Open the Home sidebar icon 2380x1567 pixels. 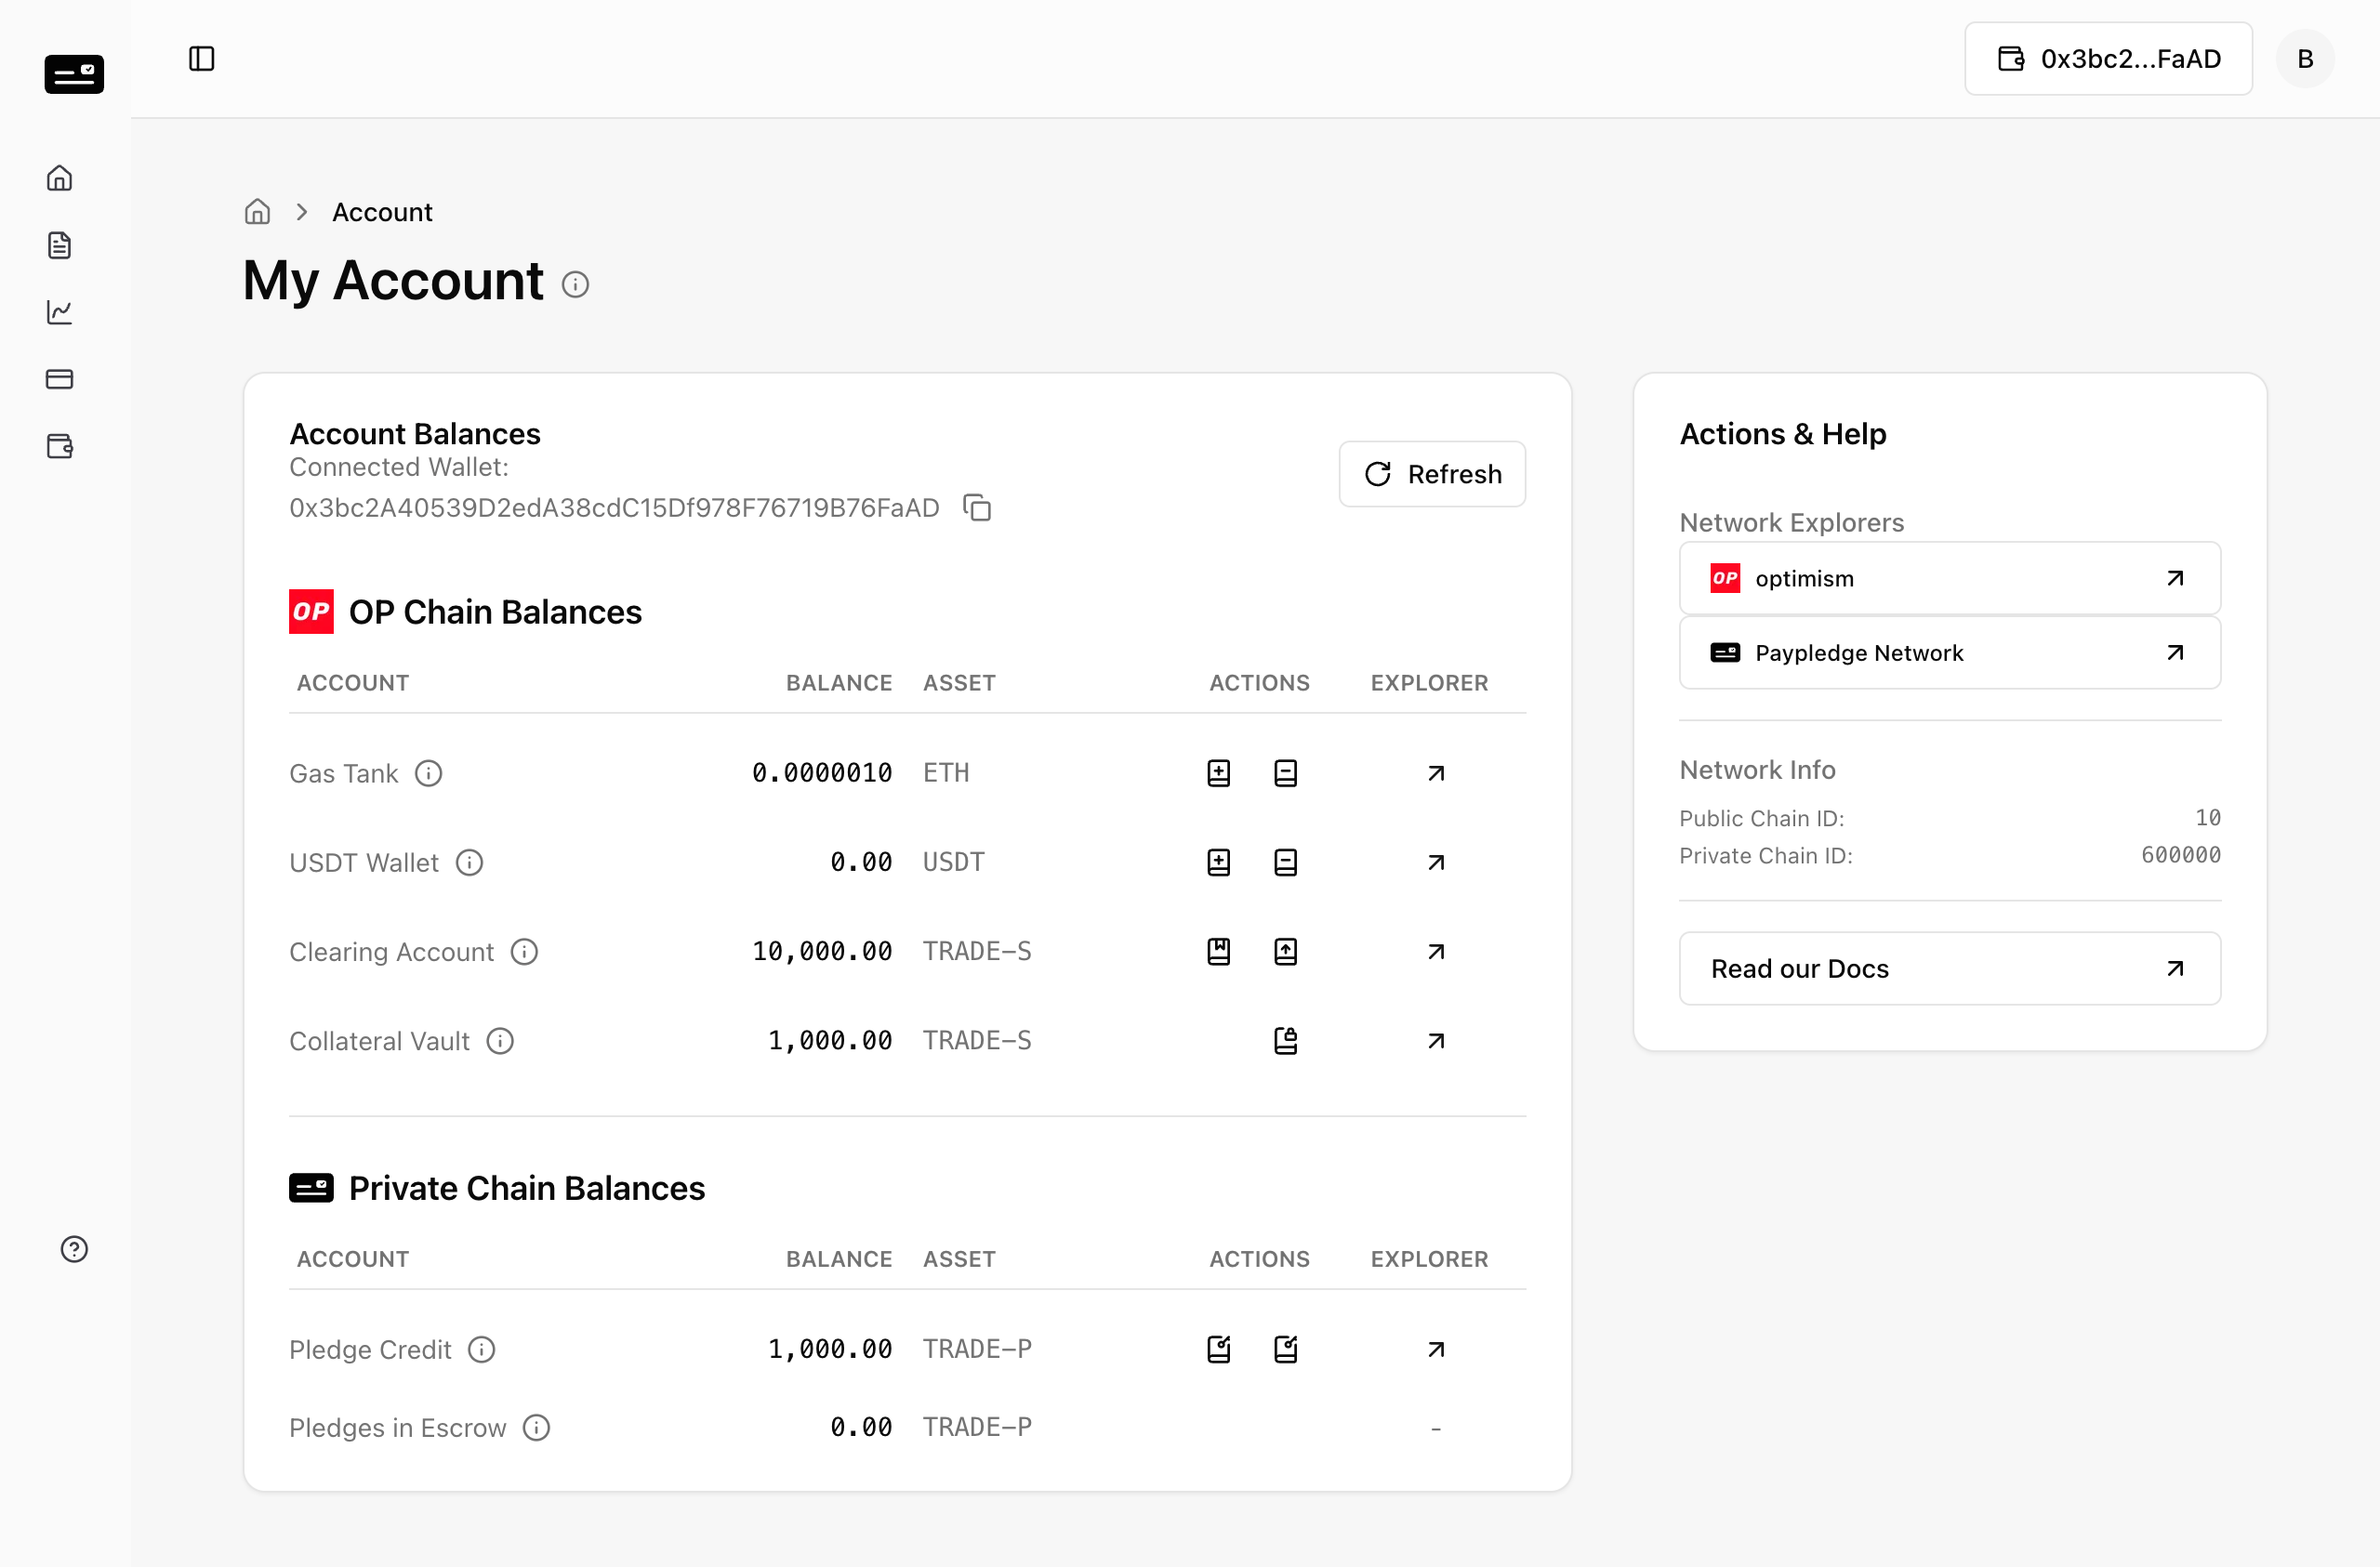60,178
